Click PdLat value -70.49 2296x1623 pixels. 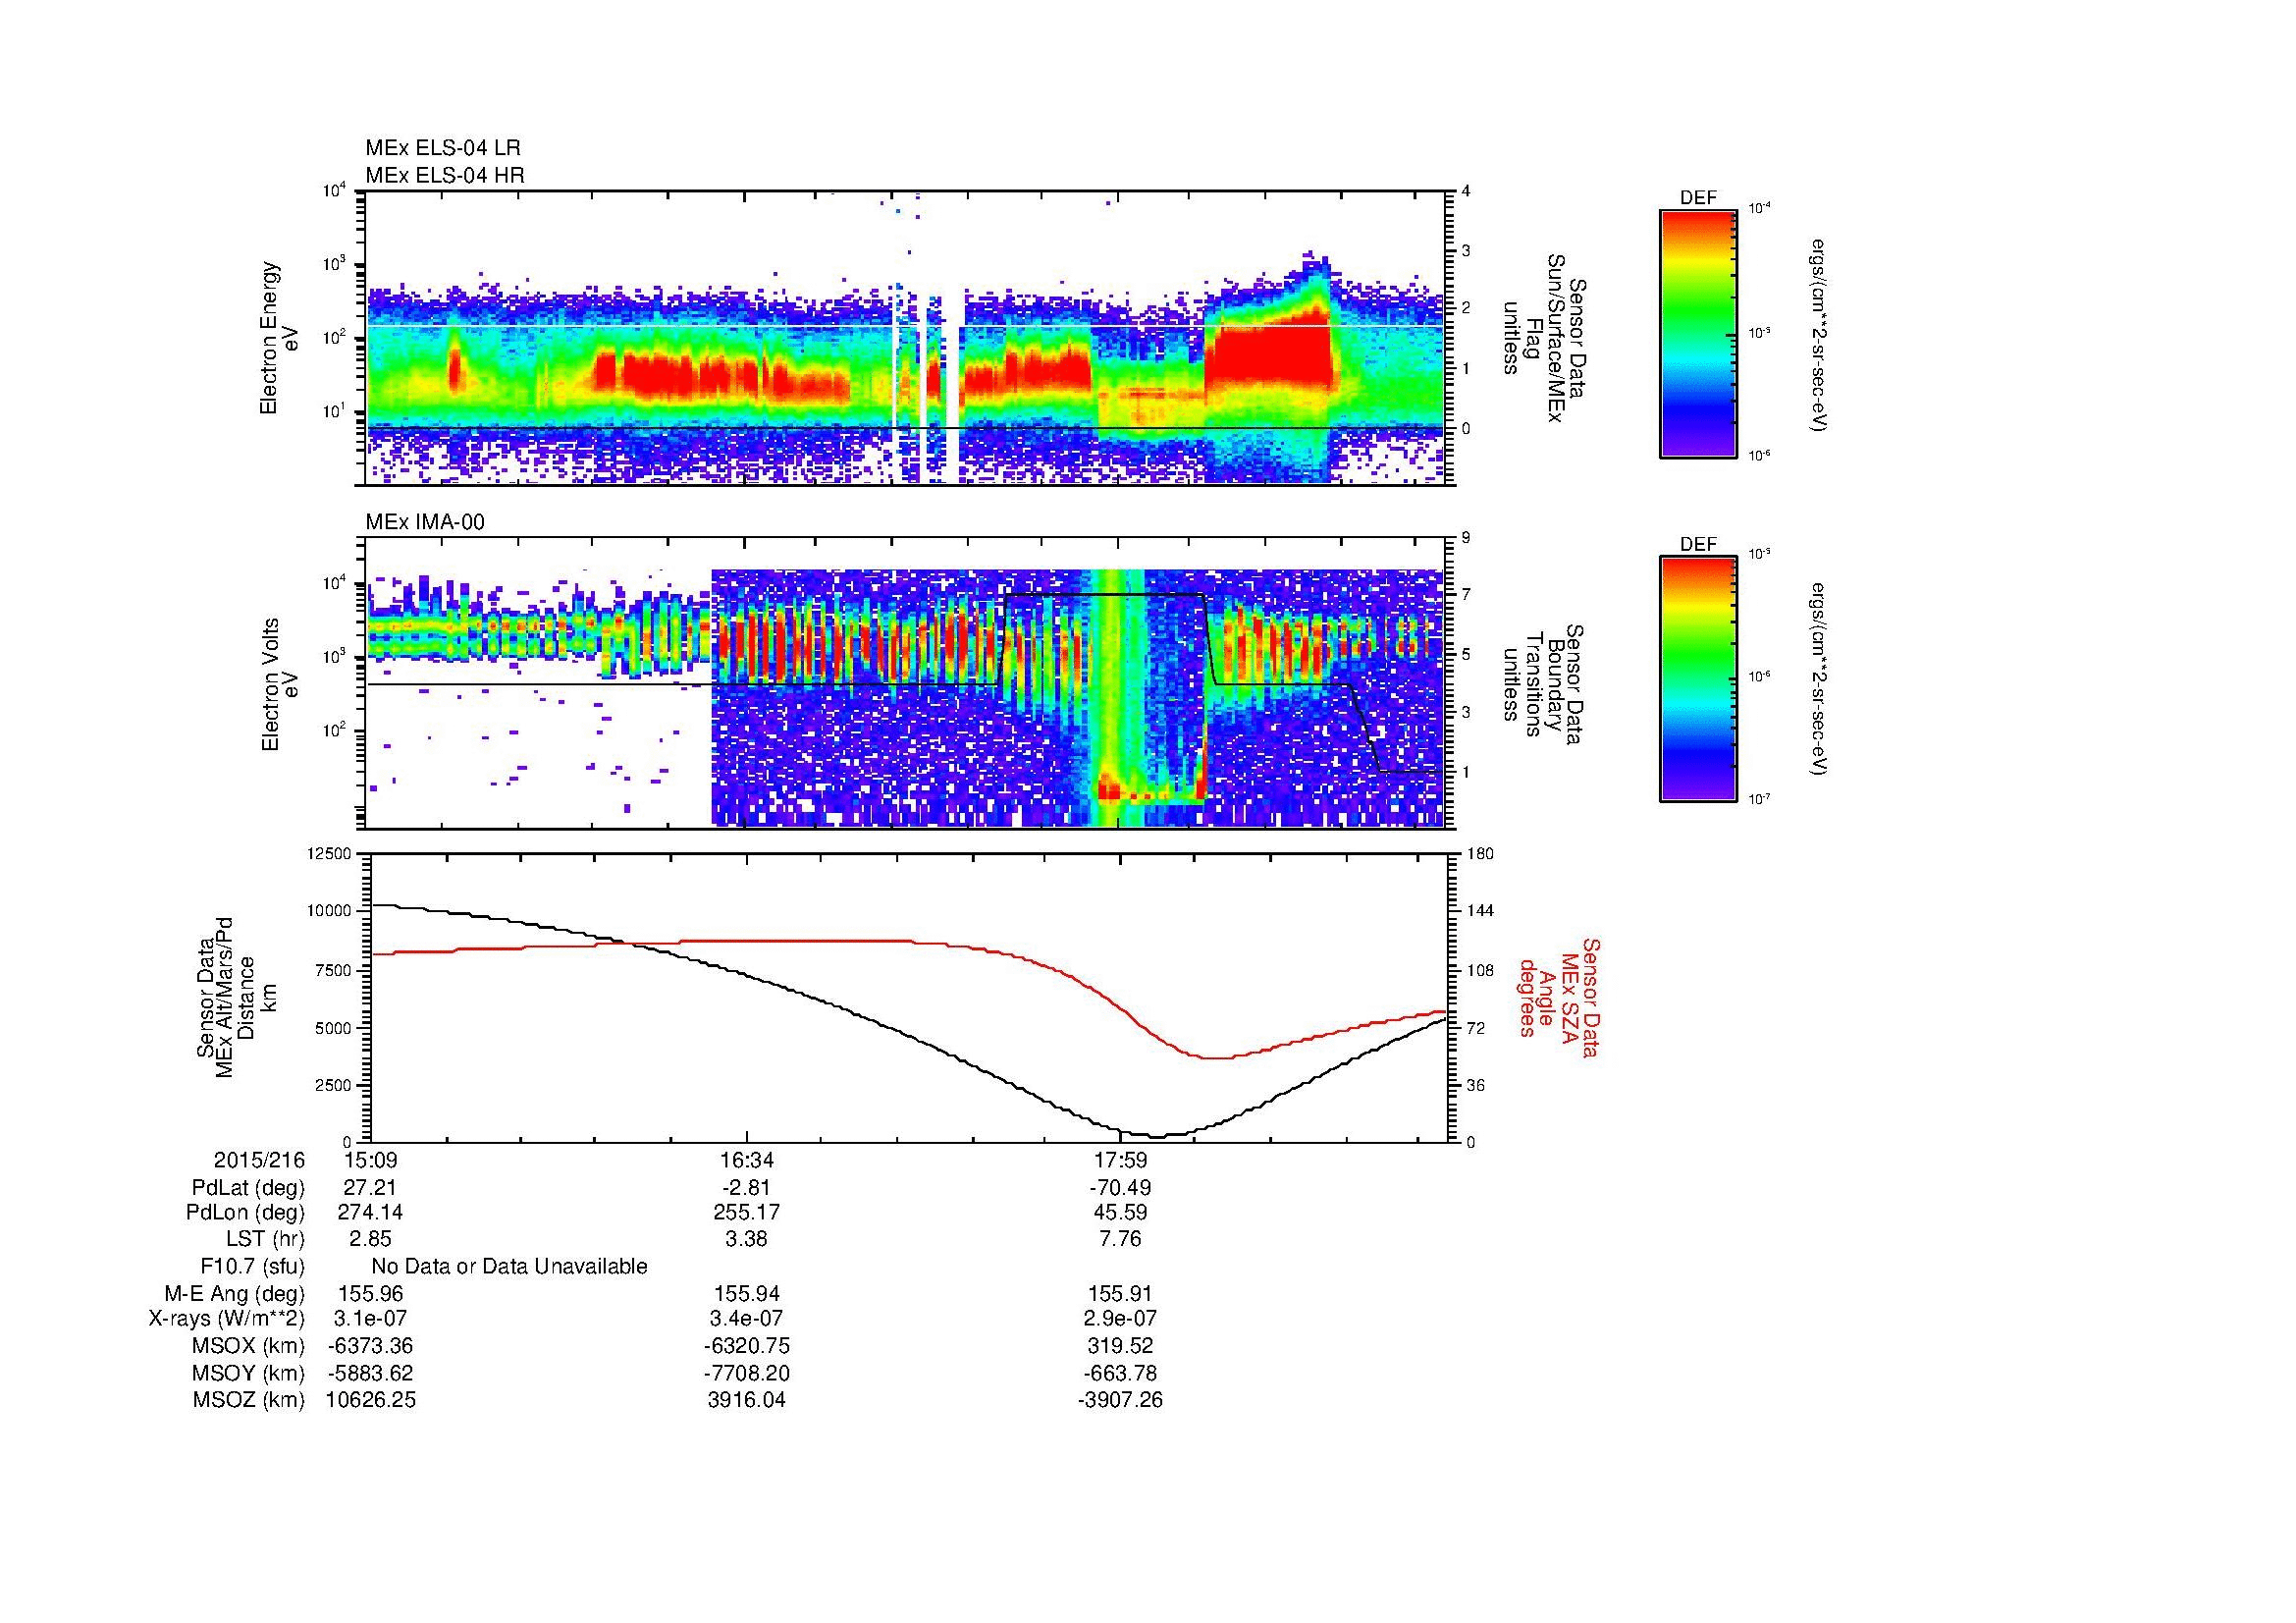[x=1121, y=1188]
